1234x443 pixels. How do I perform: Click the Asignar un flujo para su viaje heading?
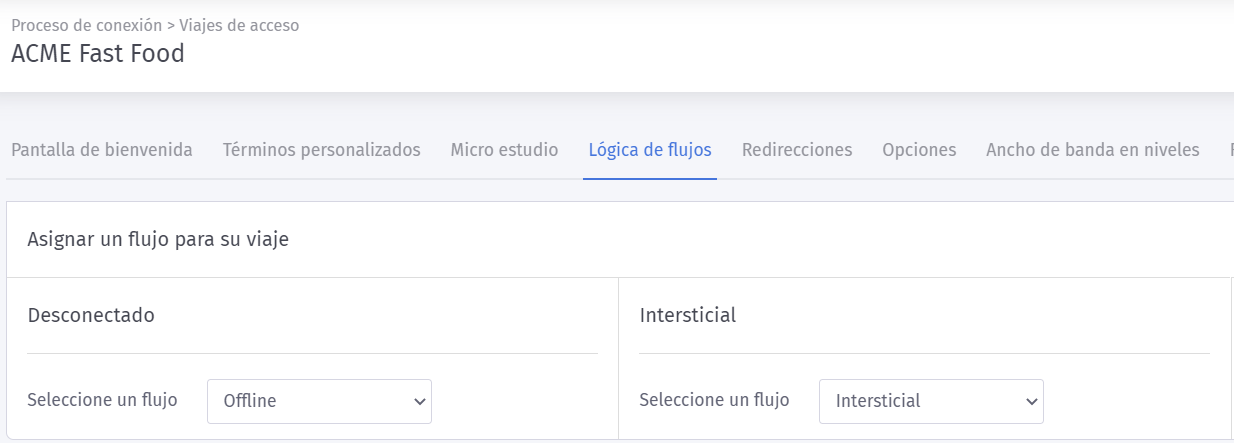(x=158, y=239)
